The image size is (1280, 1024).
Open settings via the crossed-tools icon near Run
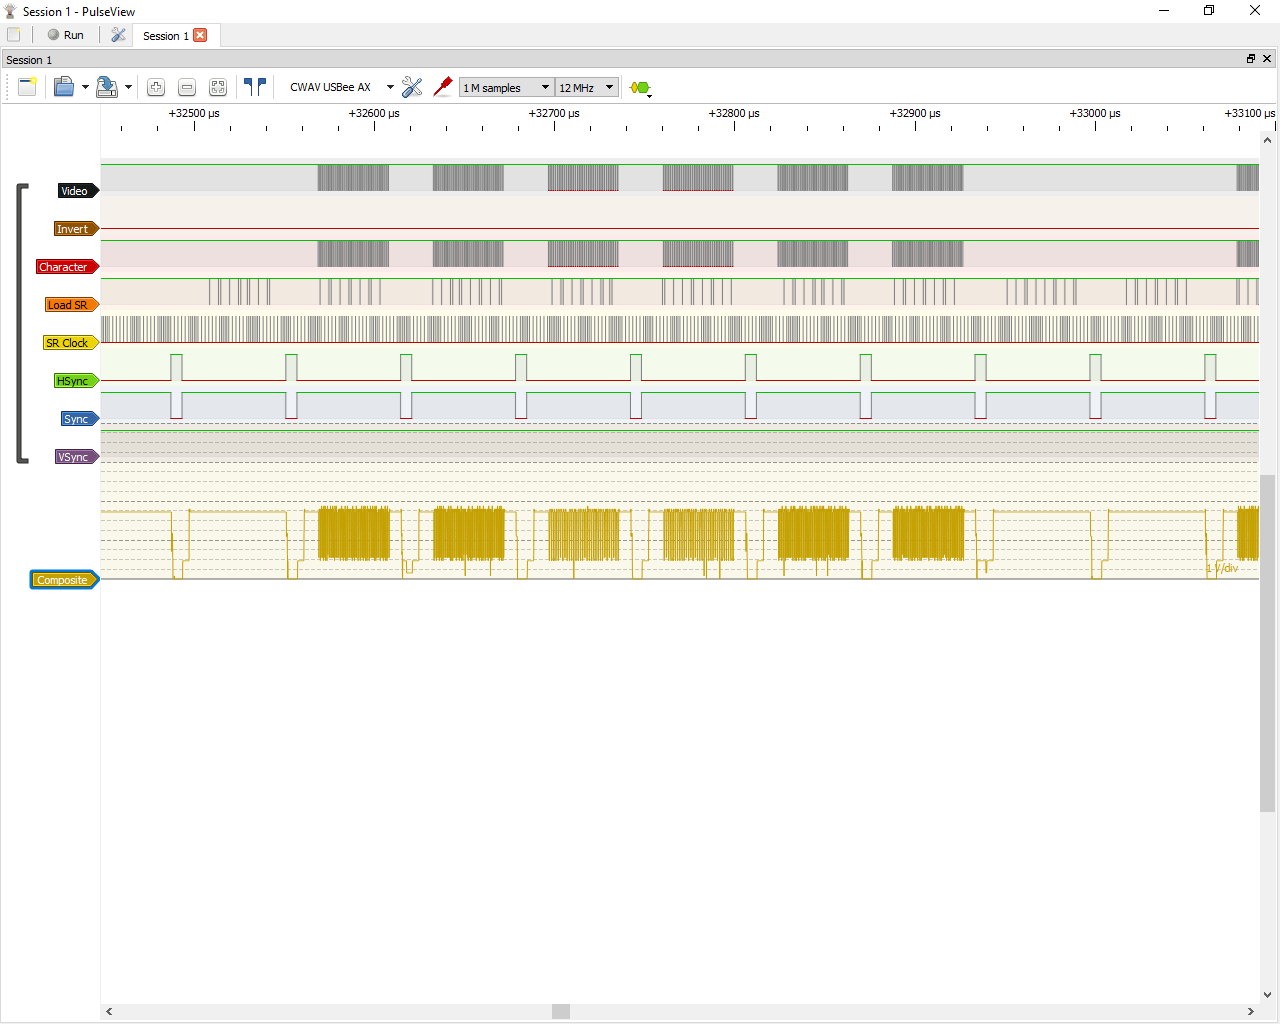[x=118, y=35]
